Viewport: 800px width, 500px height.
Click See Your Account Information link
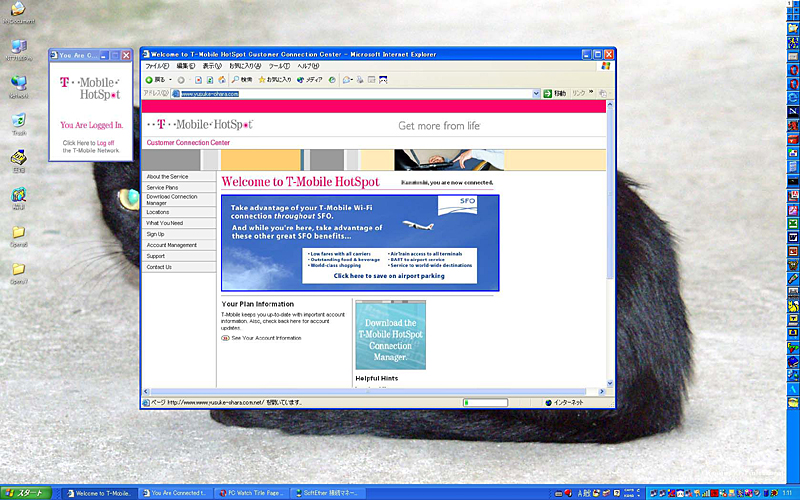click(x=265, y=338)
